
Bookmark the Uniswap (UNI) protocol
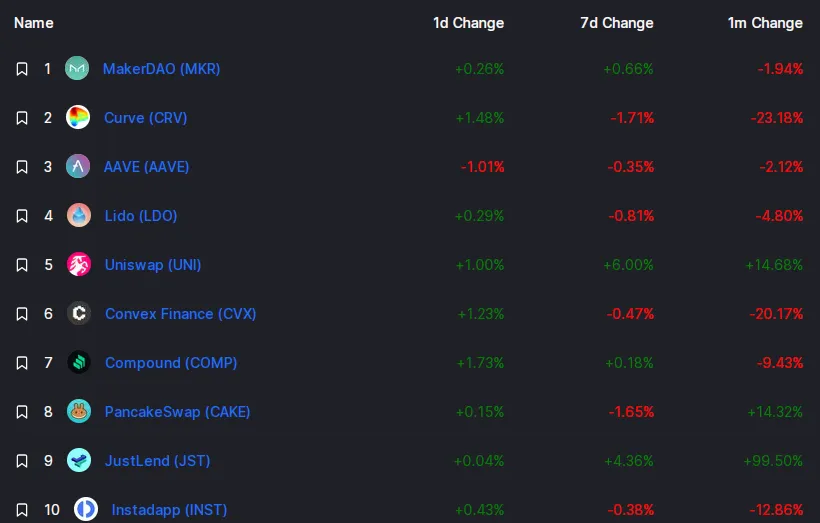tap(22, 265)
